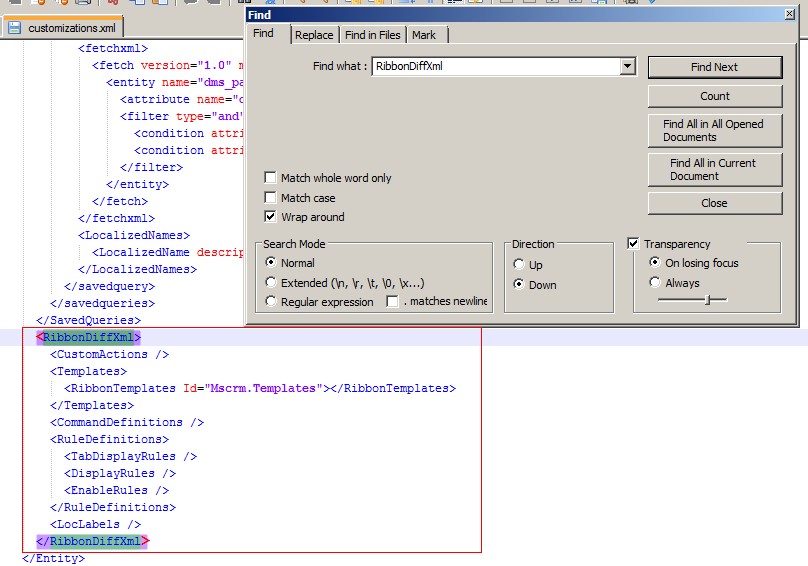Image resolution: width=808 pixels, height=566 pixels.
Task: Click Find All in All Opened Documents
Action: [715, 131]
